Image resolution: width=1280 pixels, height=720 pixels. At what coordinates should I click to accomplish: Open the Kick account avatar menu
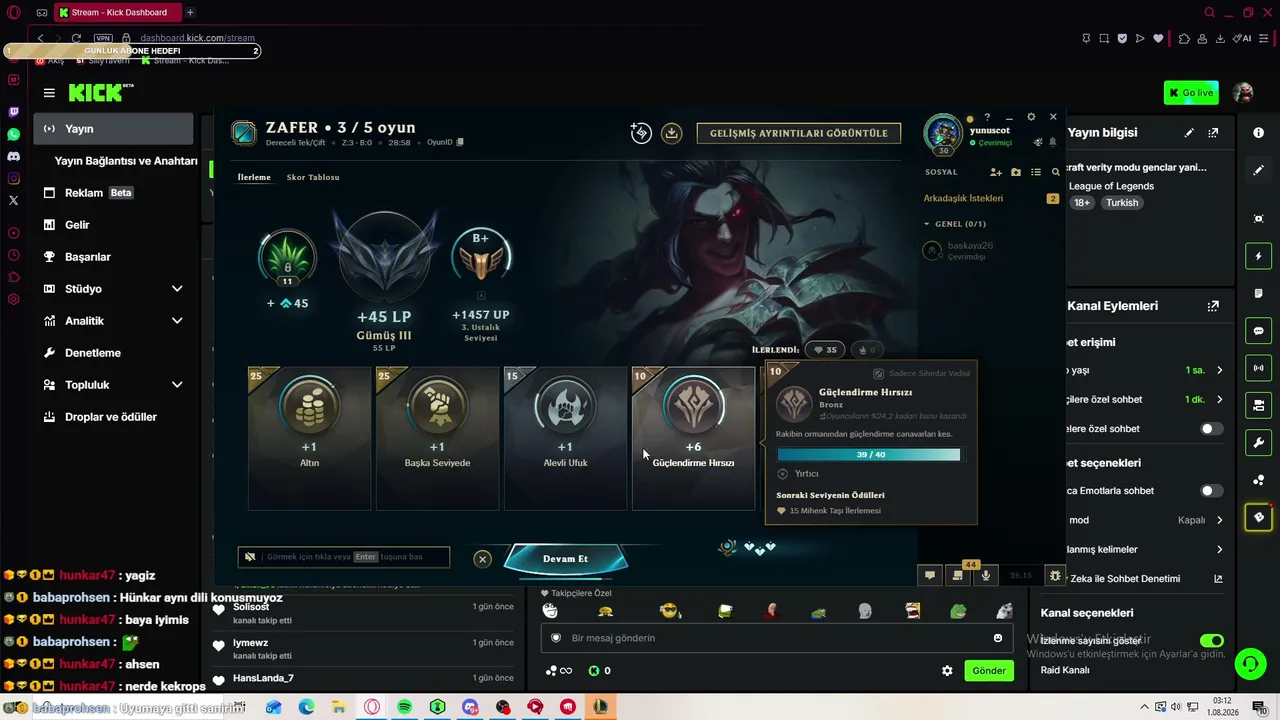[1243, 93]
